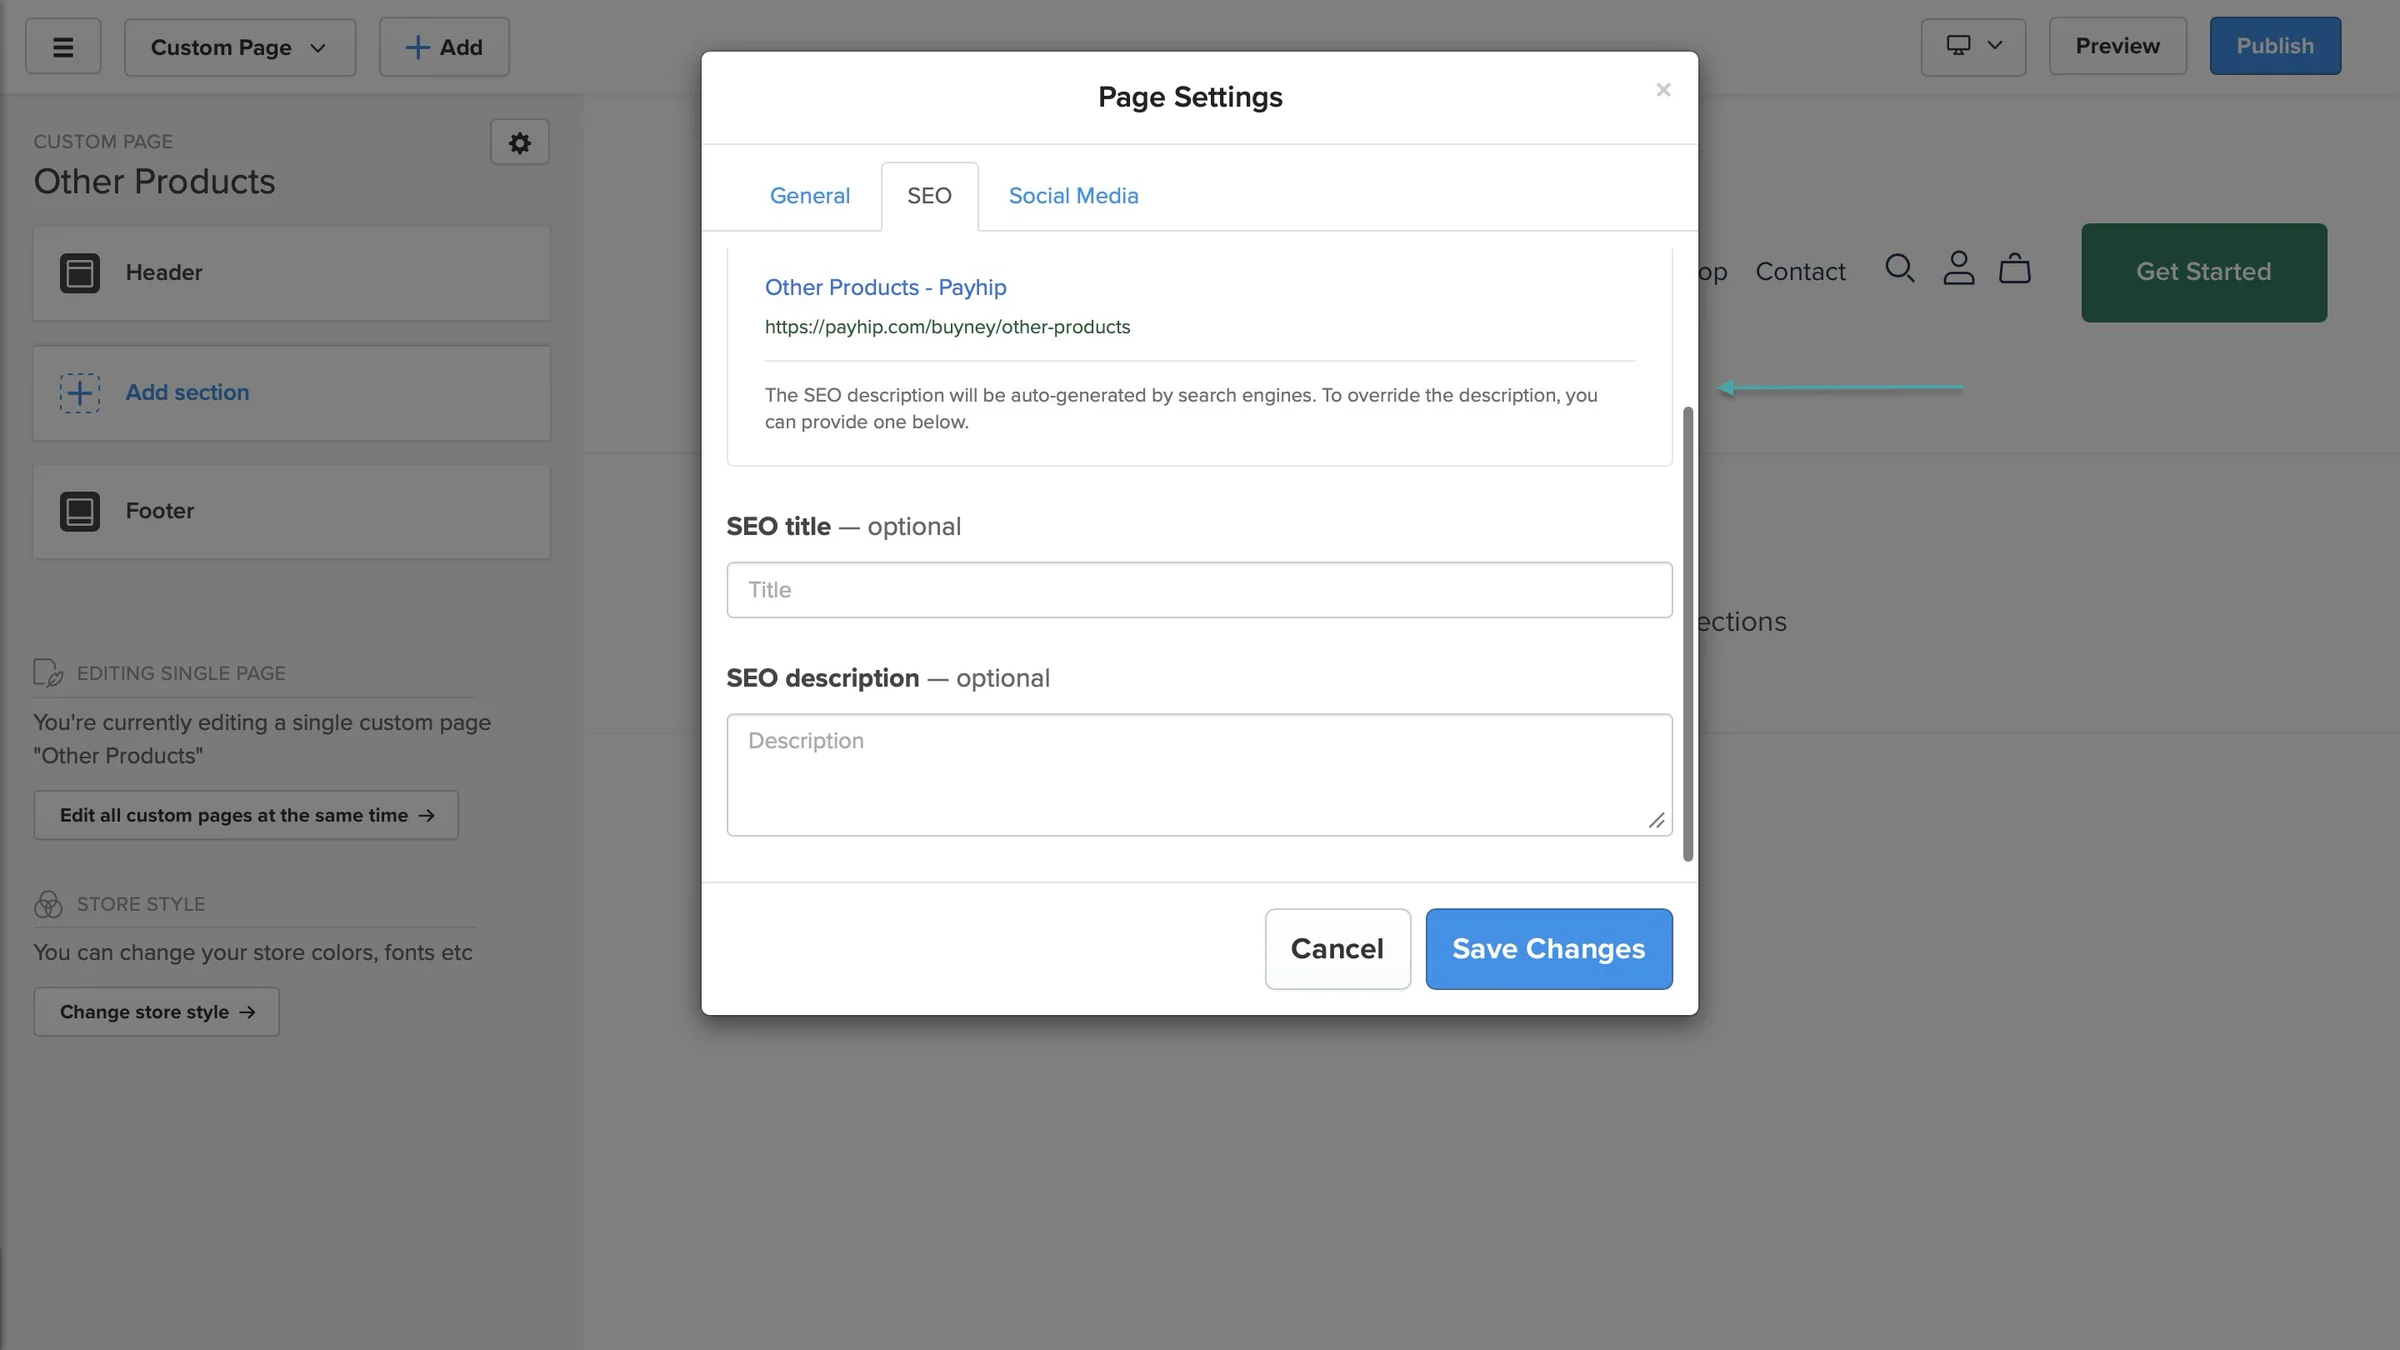The height and width of the screenshot is (1350, 2400).
Task: Select the Footer section icon
Action: pos(80,511)
